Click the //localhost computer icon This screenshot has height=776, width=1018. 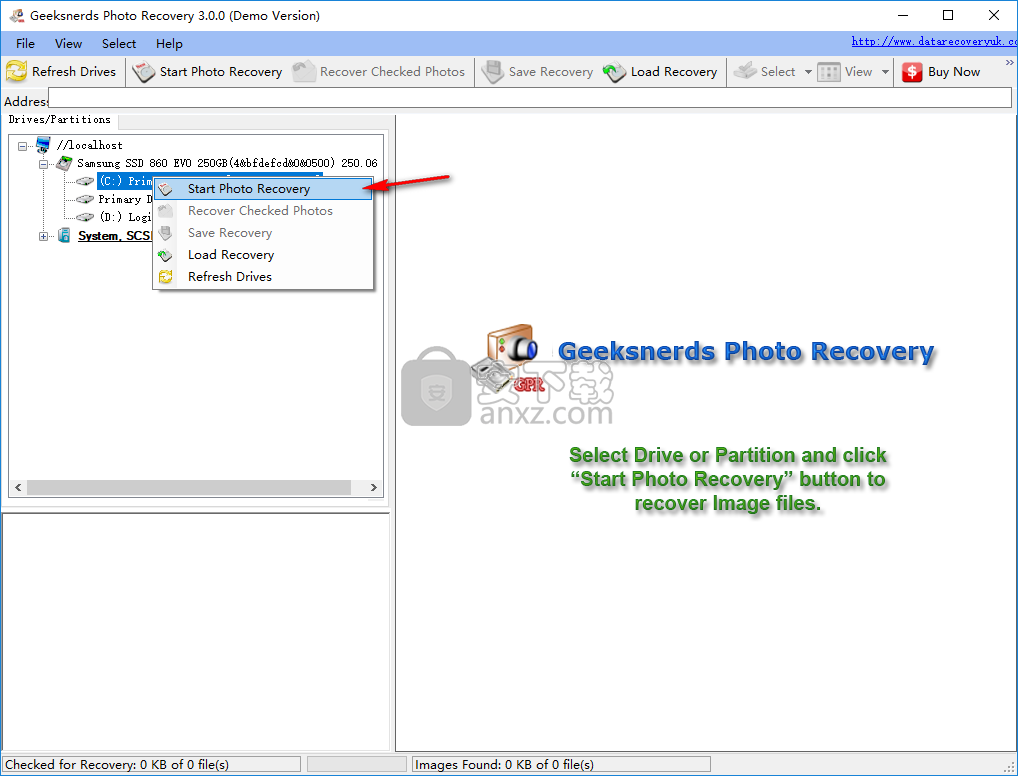[x=43, y=144]
